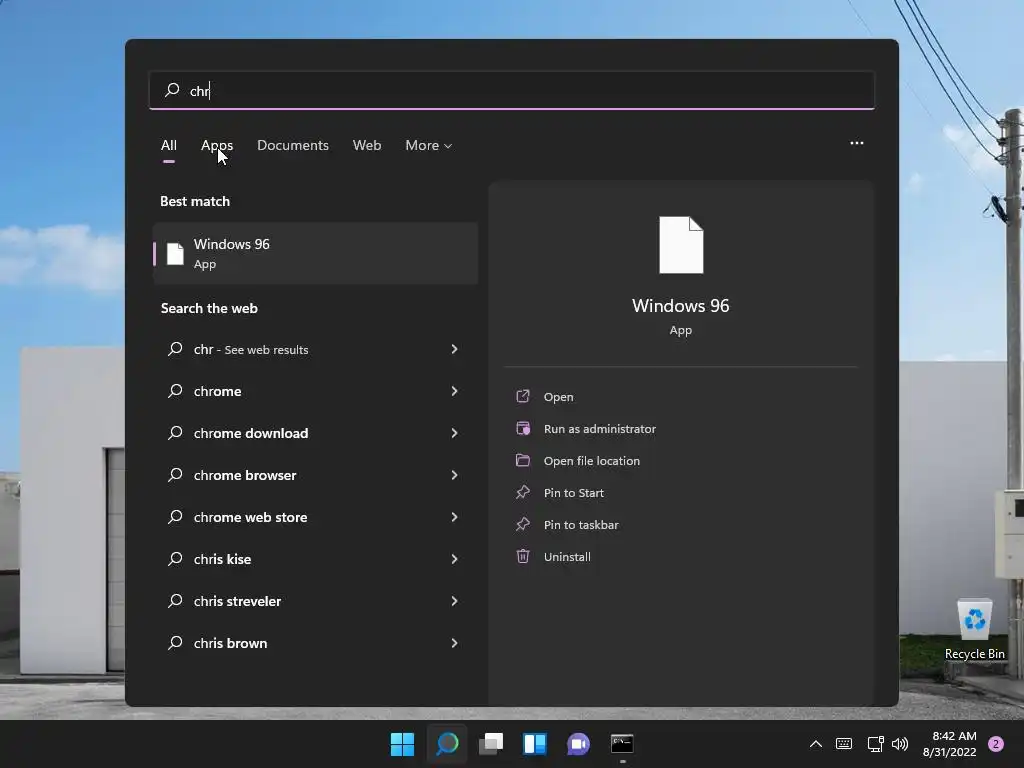Switch to the Apps filter tab

point(217,145)
